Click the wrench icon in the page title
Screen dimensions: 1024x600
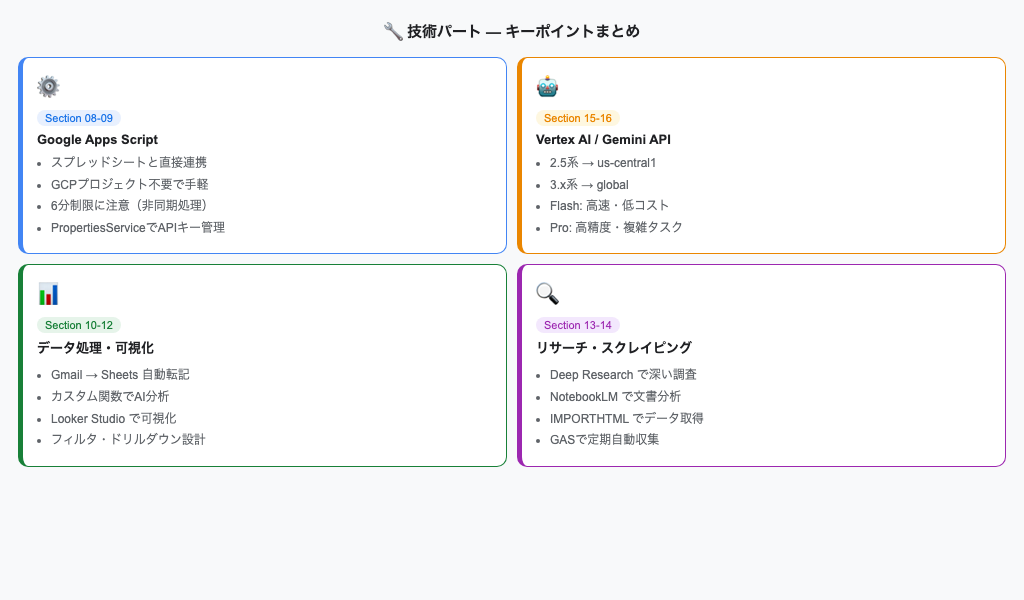pyautogui.click(x=391, y=30)
